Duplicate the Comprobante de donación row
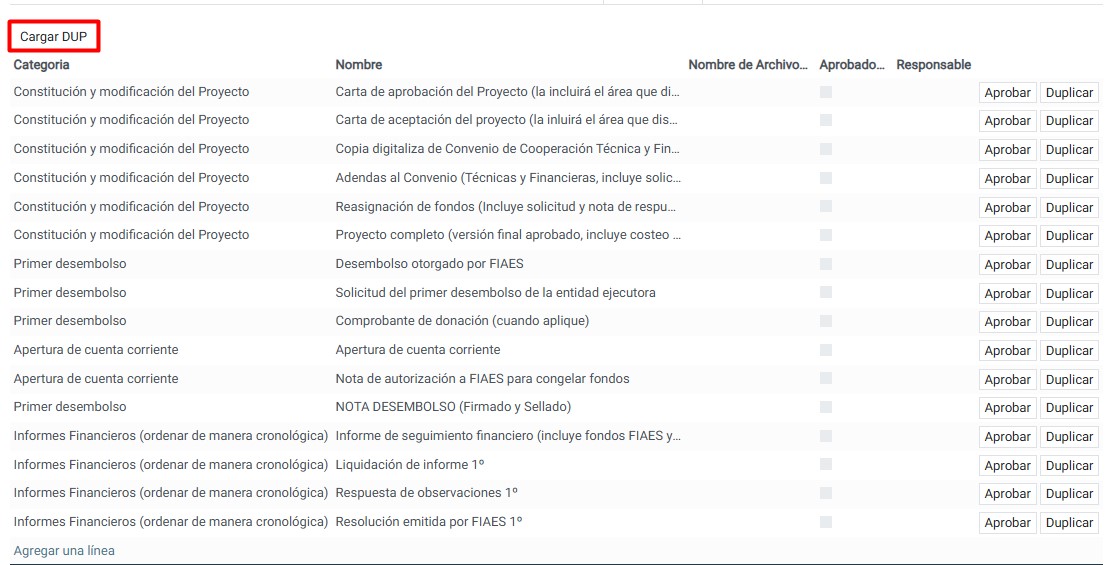 point(1069,322)
